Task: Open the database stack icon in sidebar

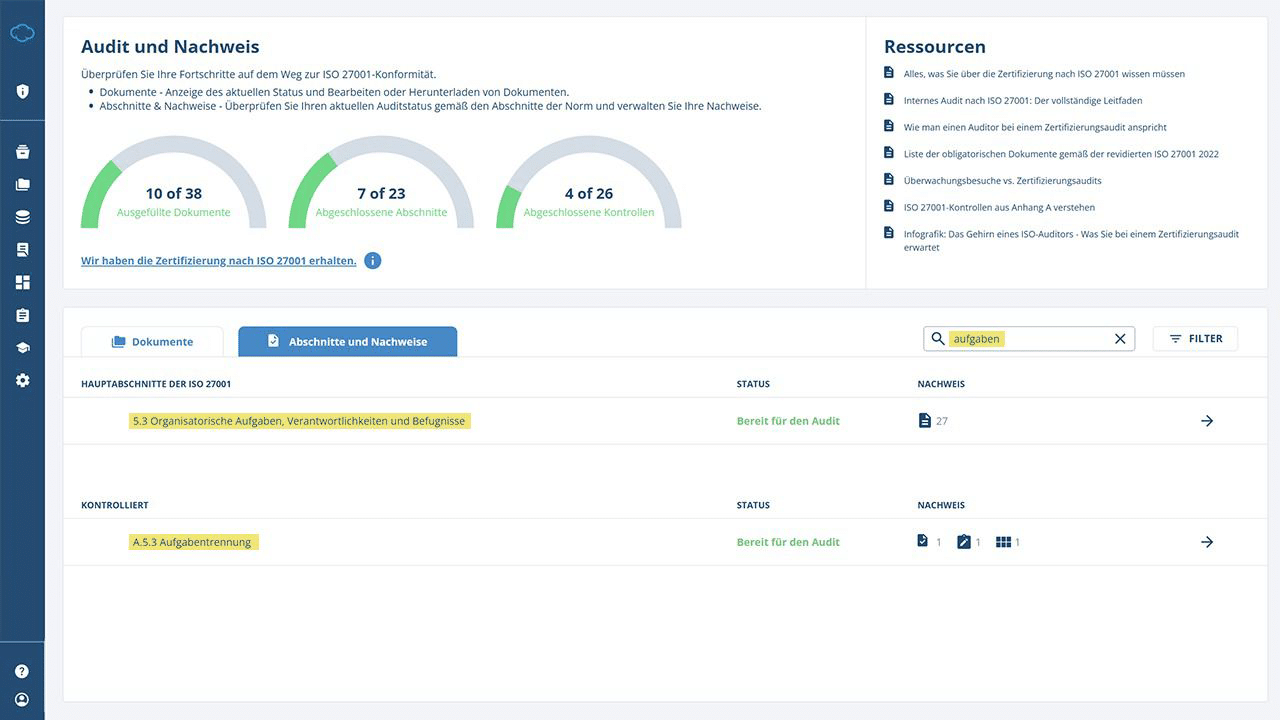Action: [x=22, y=217]
